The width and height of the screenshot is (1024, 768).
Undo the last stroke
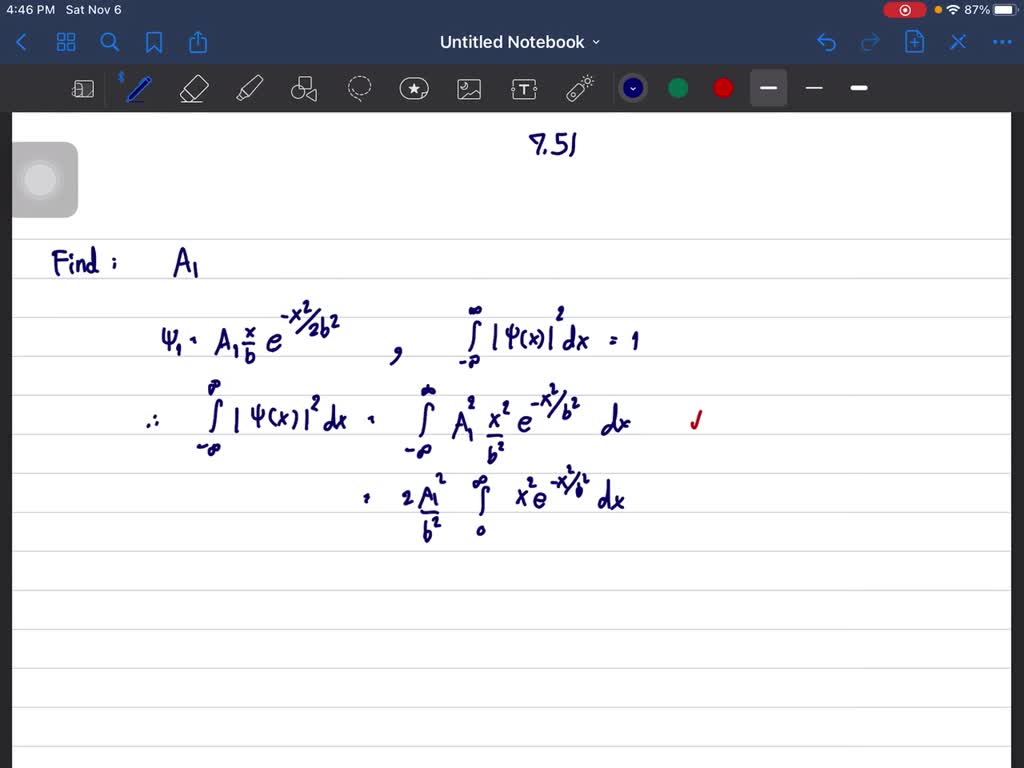point(826,42)
